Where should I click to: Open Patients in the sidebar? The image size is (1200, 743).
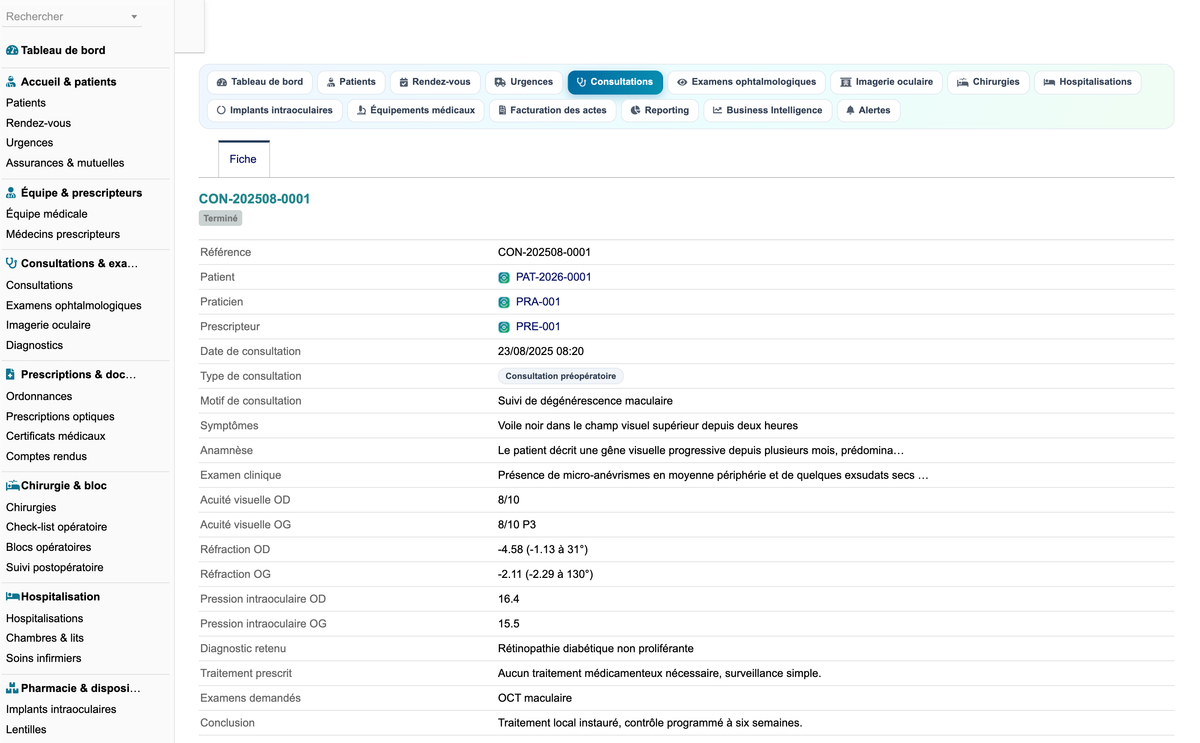pos(26,103)
